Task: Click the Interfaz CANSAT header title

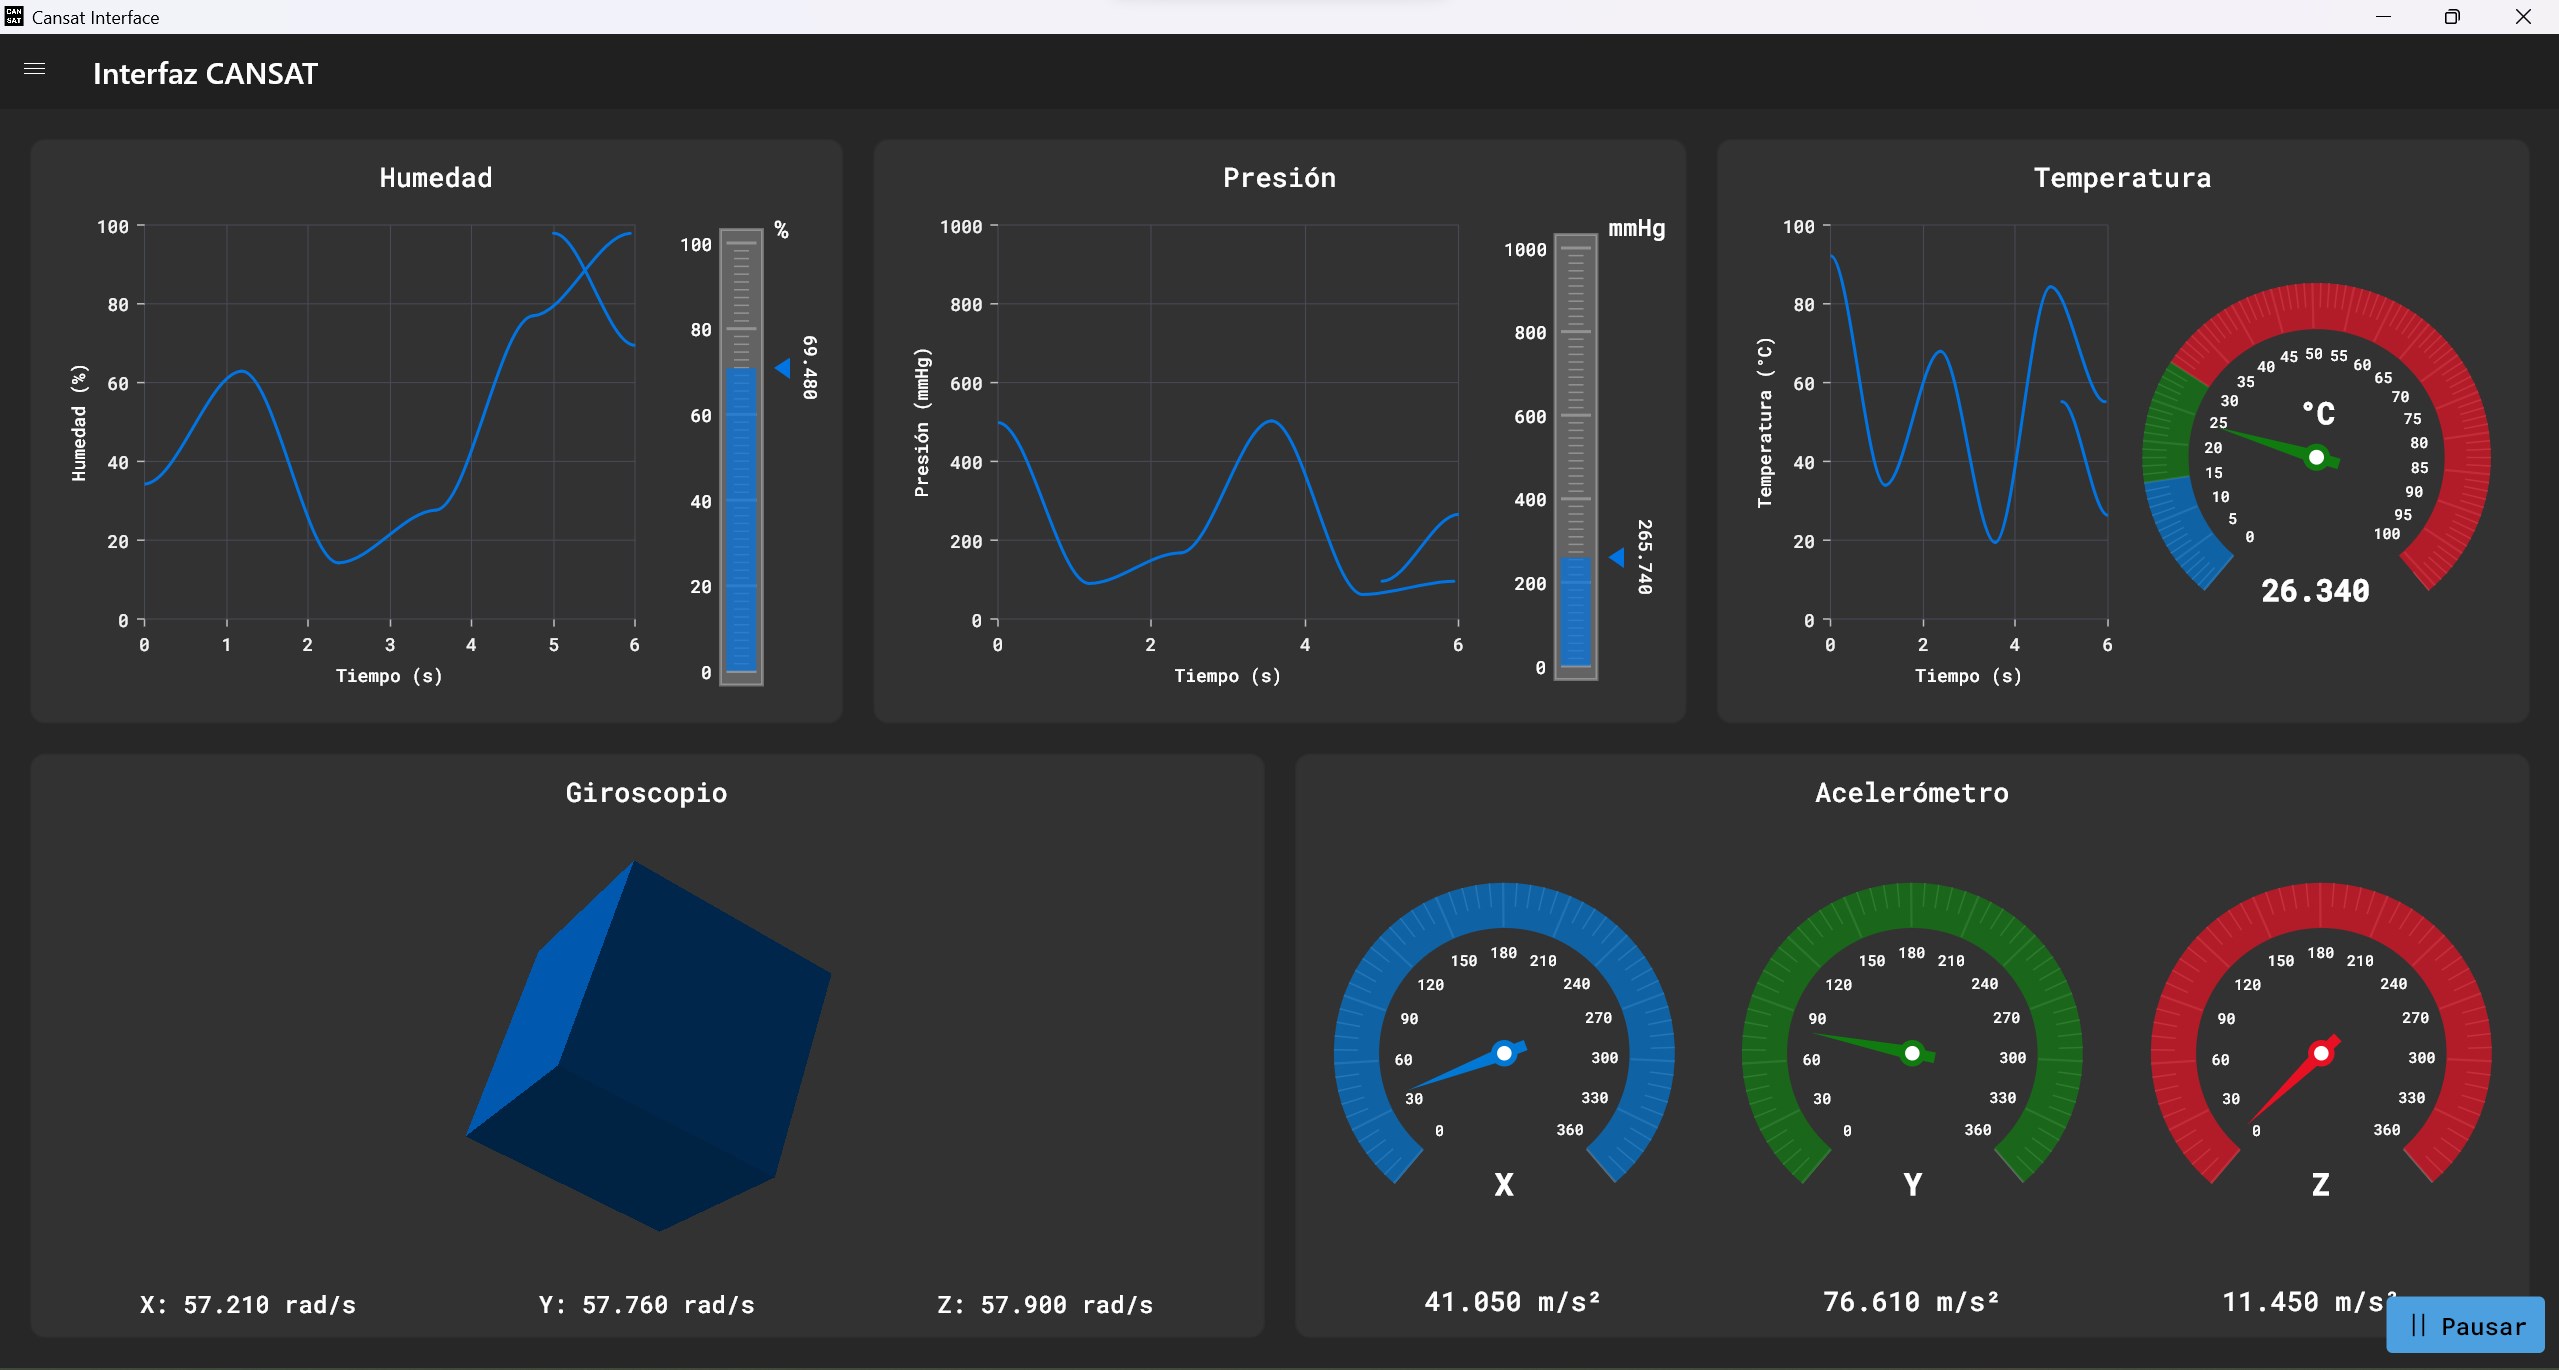Action: pyautogui.click(x=205, y=73)
